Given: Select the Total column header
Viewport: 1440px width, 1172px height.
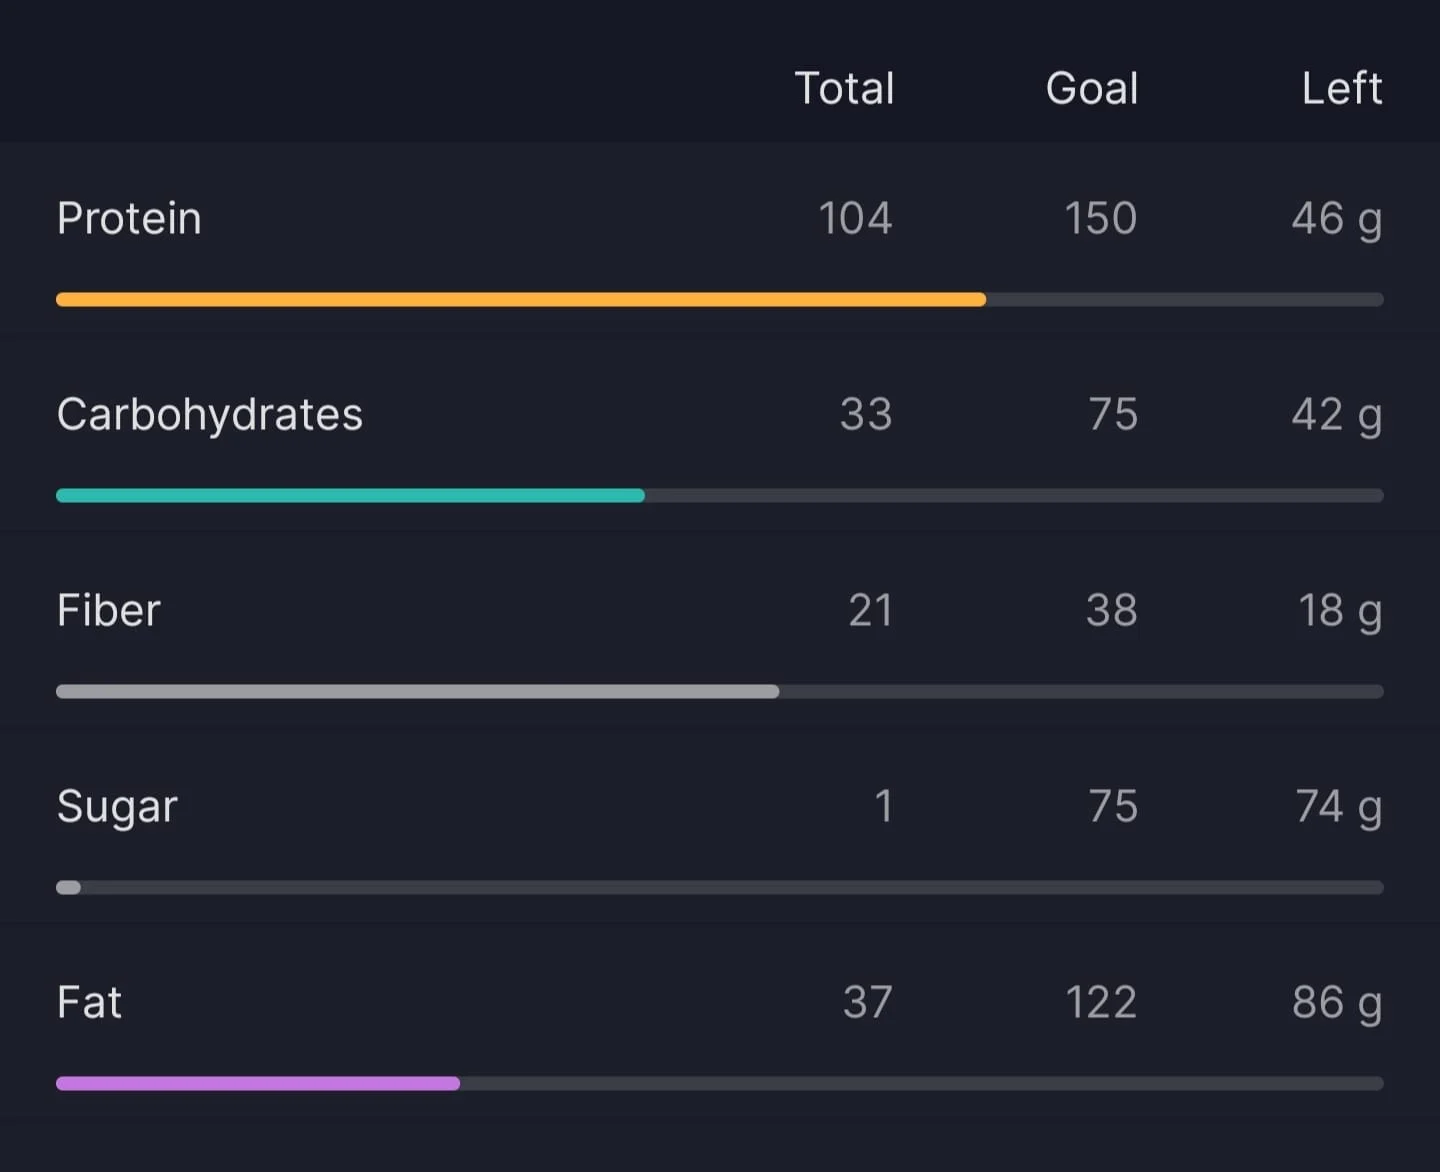Looking at the screenshot, I should [844, 88].
